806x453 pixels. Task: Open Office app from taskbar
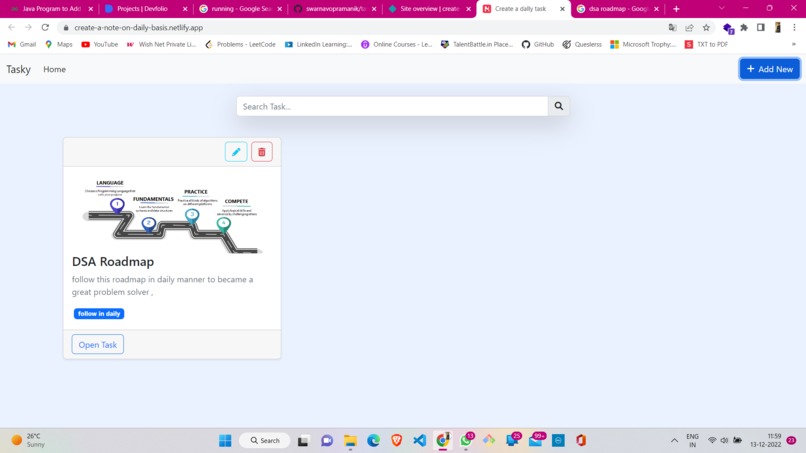[581, 441]
